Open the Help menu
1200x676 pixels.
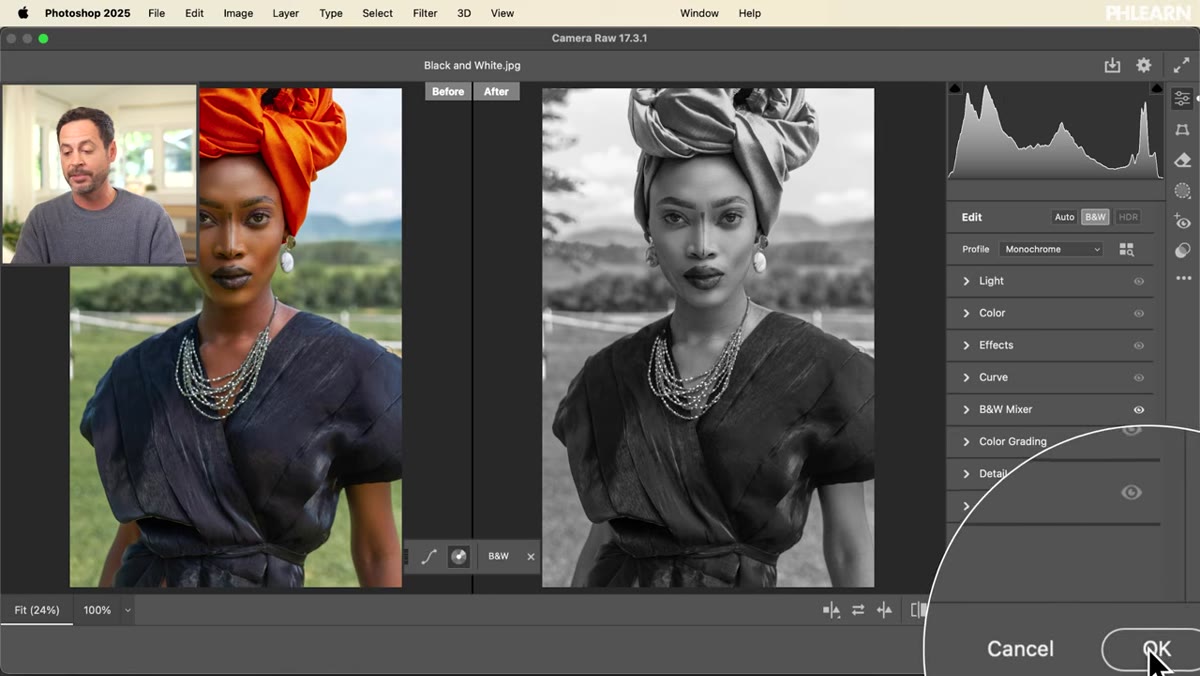[750, 13]
